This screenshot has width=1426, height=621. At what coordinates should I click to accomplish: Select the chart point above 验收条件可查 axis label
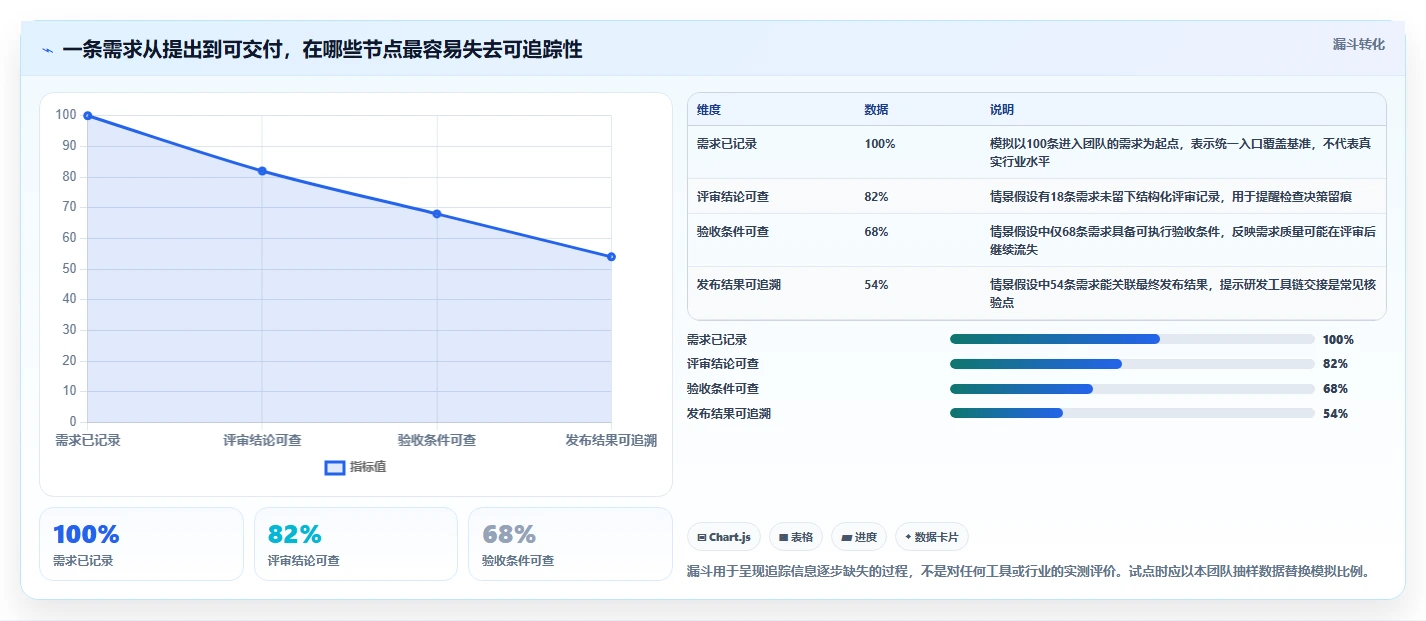(437, 214)
